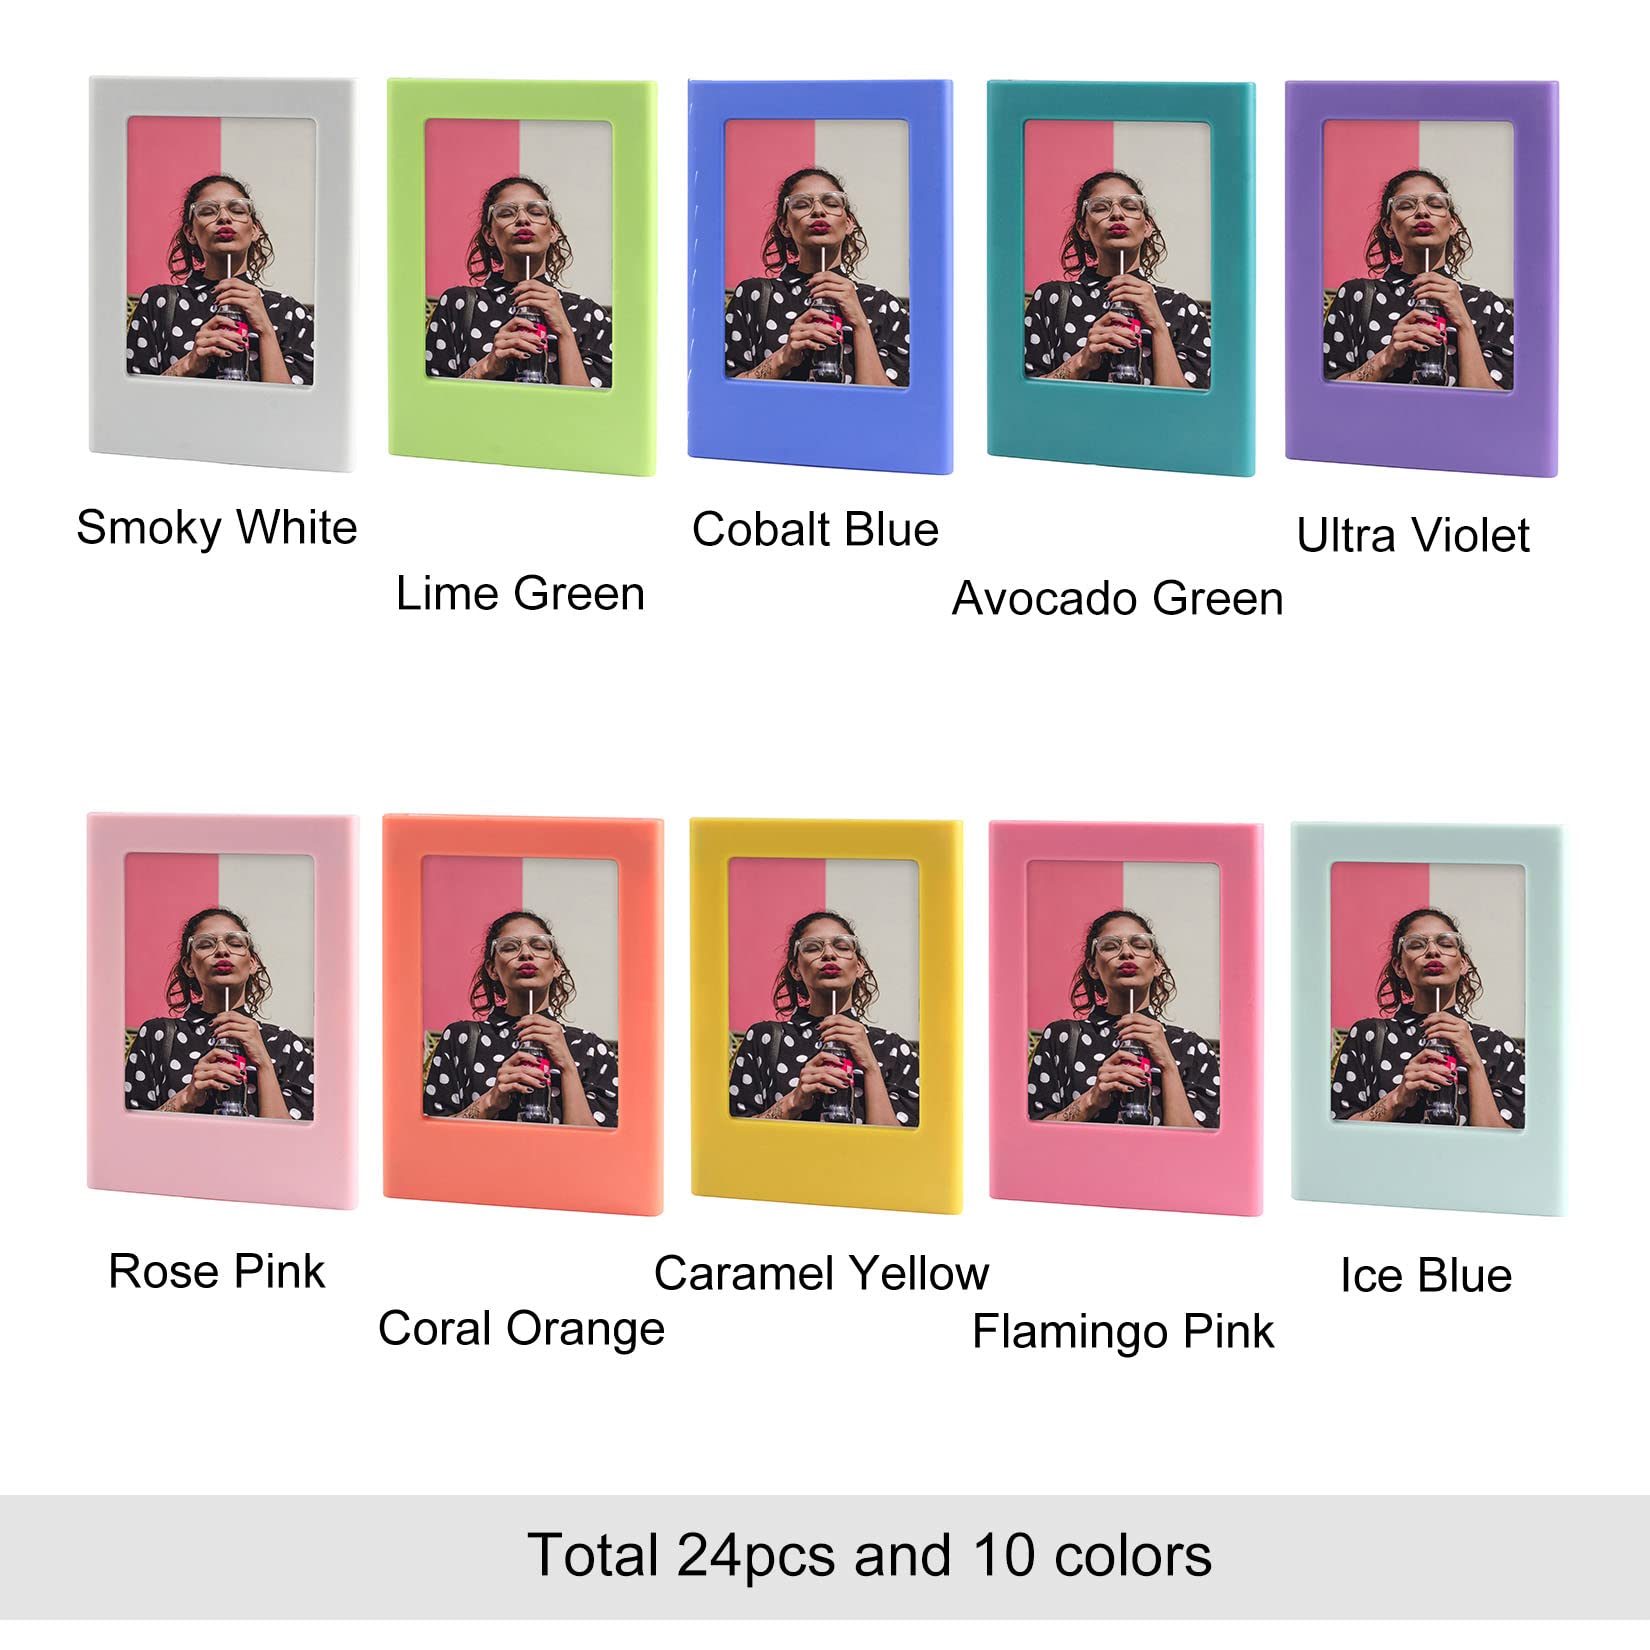Screen dimensions: 1650x1650
Task: Select the Flamingo Pink text label
Action: 1123,1332
